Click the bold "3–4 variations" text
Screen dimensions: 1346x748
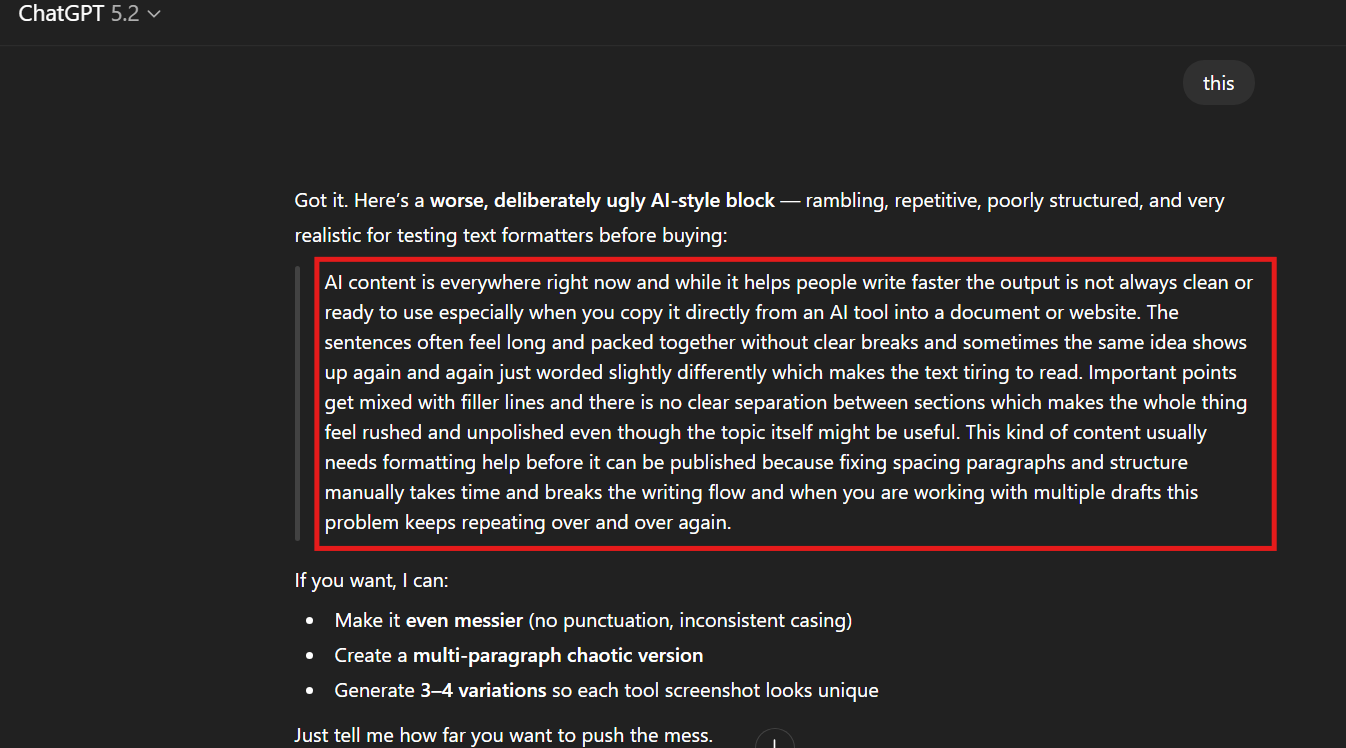click(483, 690)
